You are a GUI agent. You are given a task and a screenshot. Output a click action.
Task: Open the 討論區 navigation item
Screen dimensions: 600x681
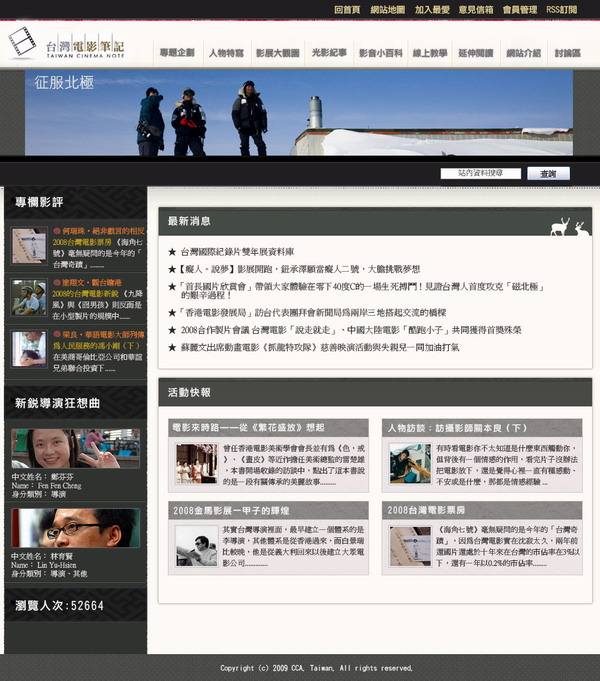point(567,52)
